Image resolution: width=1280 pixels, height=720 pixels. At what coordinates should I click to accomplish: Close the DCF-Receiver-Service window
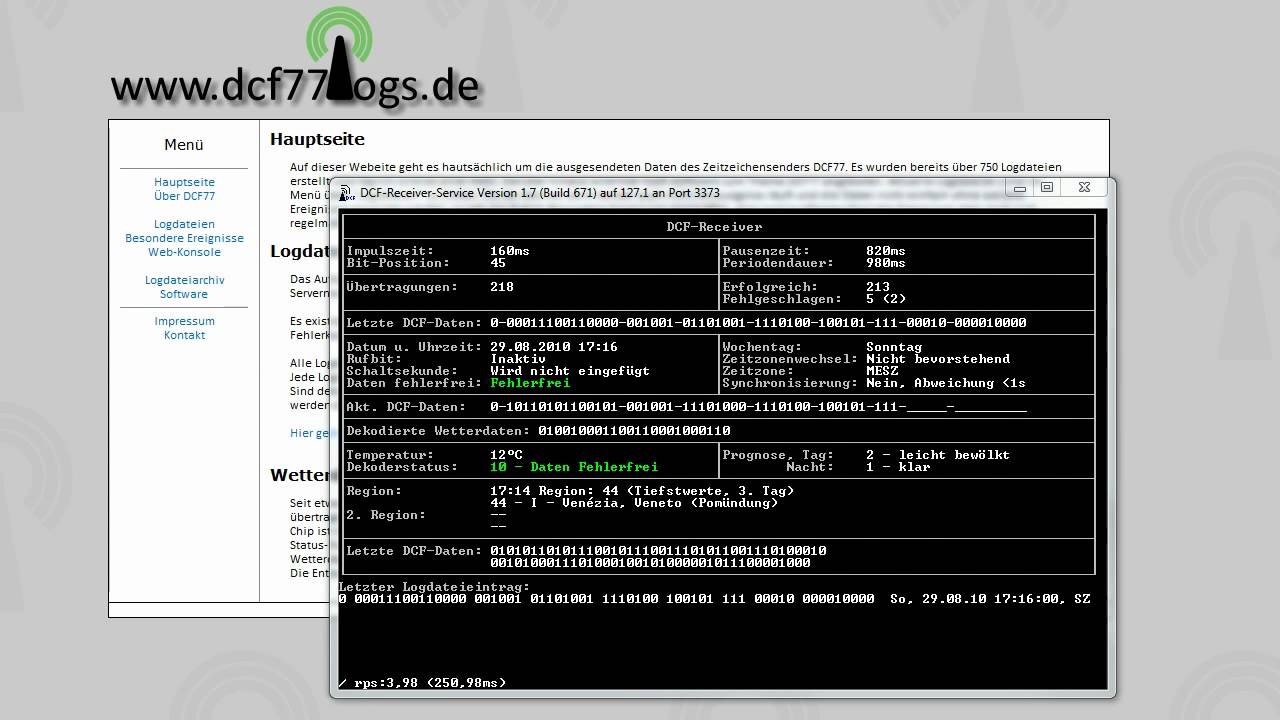pyautogui.click(x=1084, y=188)
